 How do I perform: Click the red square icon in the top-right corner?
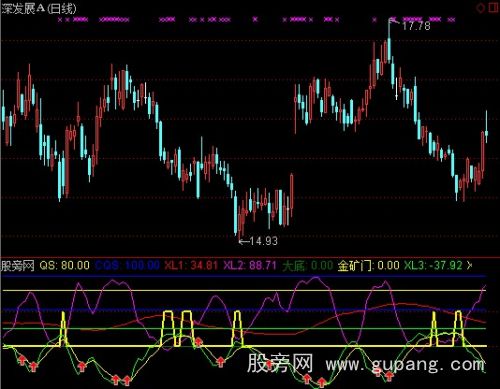coord(494,7)
